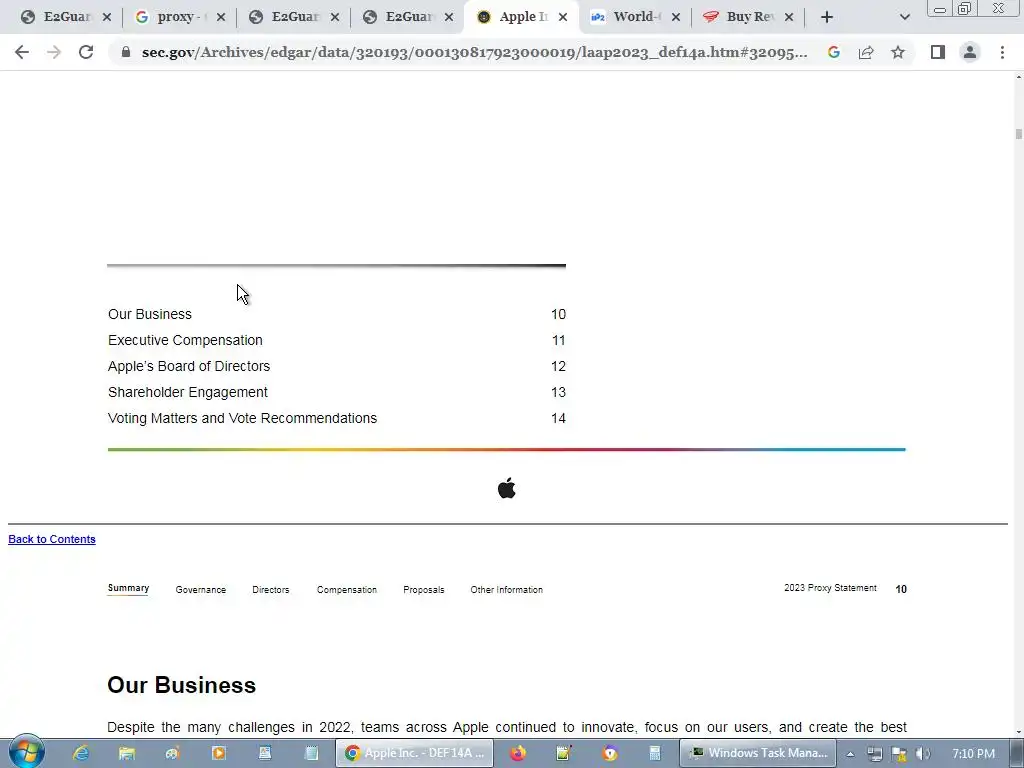Select the Compensation section tab
This screenshot has width=1024, height=768.
pos(347,590)
